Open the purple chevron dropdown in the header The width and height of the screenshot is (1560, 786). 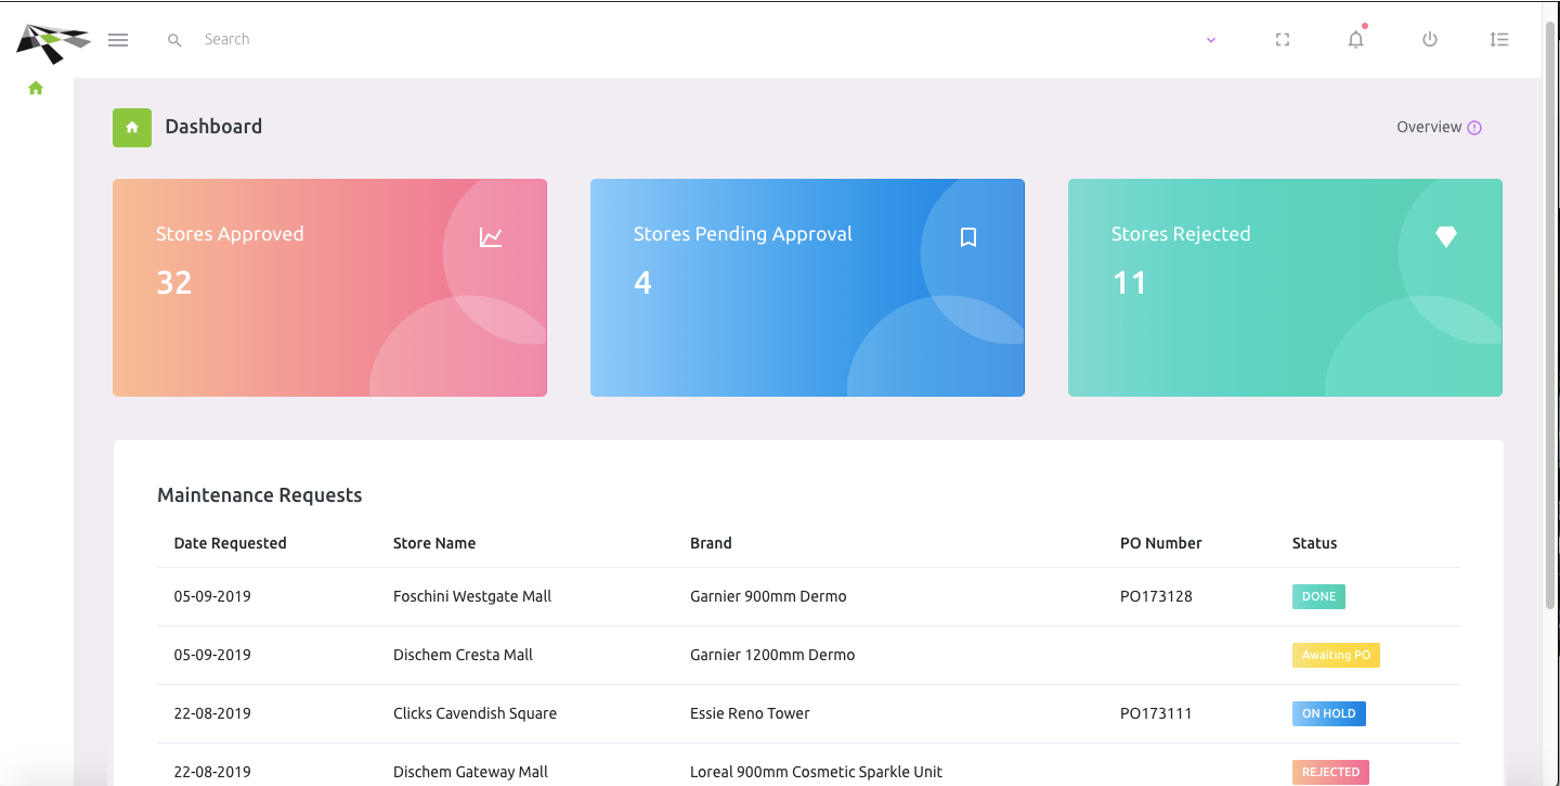pos(1211,40)
